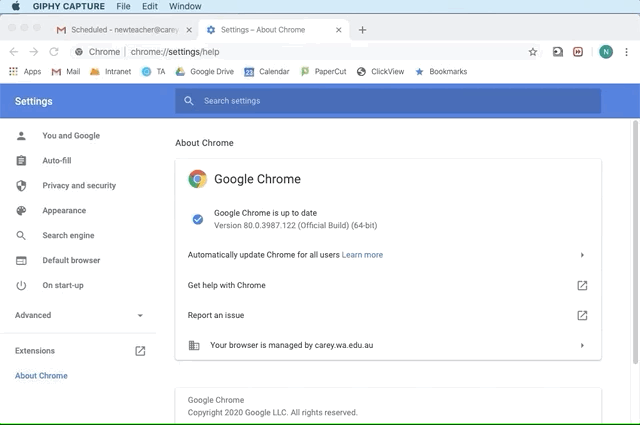The image size is (640, 425).
Task: Close the Scheduled Gmail tab
Action: click(x=189, y=30)
